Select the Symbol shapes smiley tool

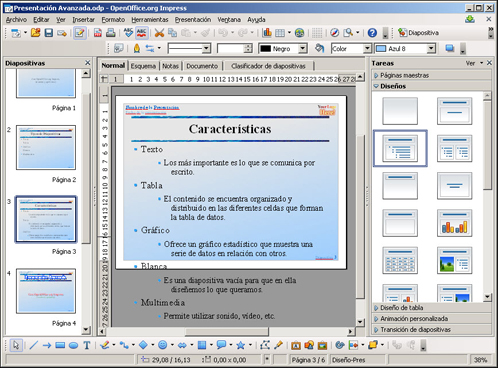tap(163, 345)
